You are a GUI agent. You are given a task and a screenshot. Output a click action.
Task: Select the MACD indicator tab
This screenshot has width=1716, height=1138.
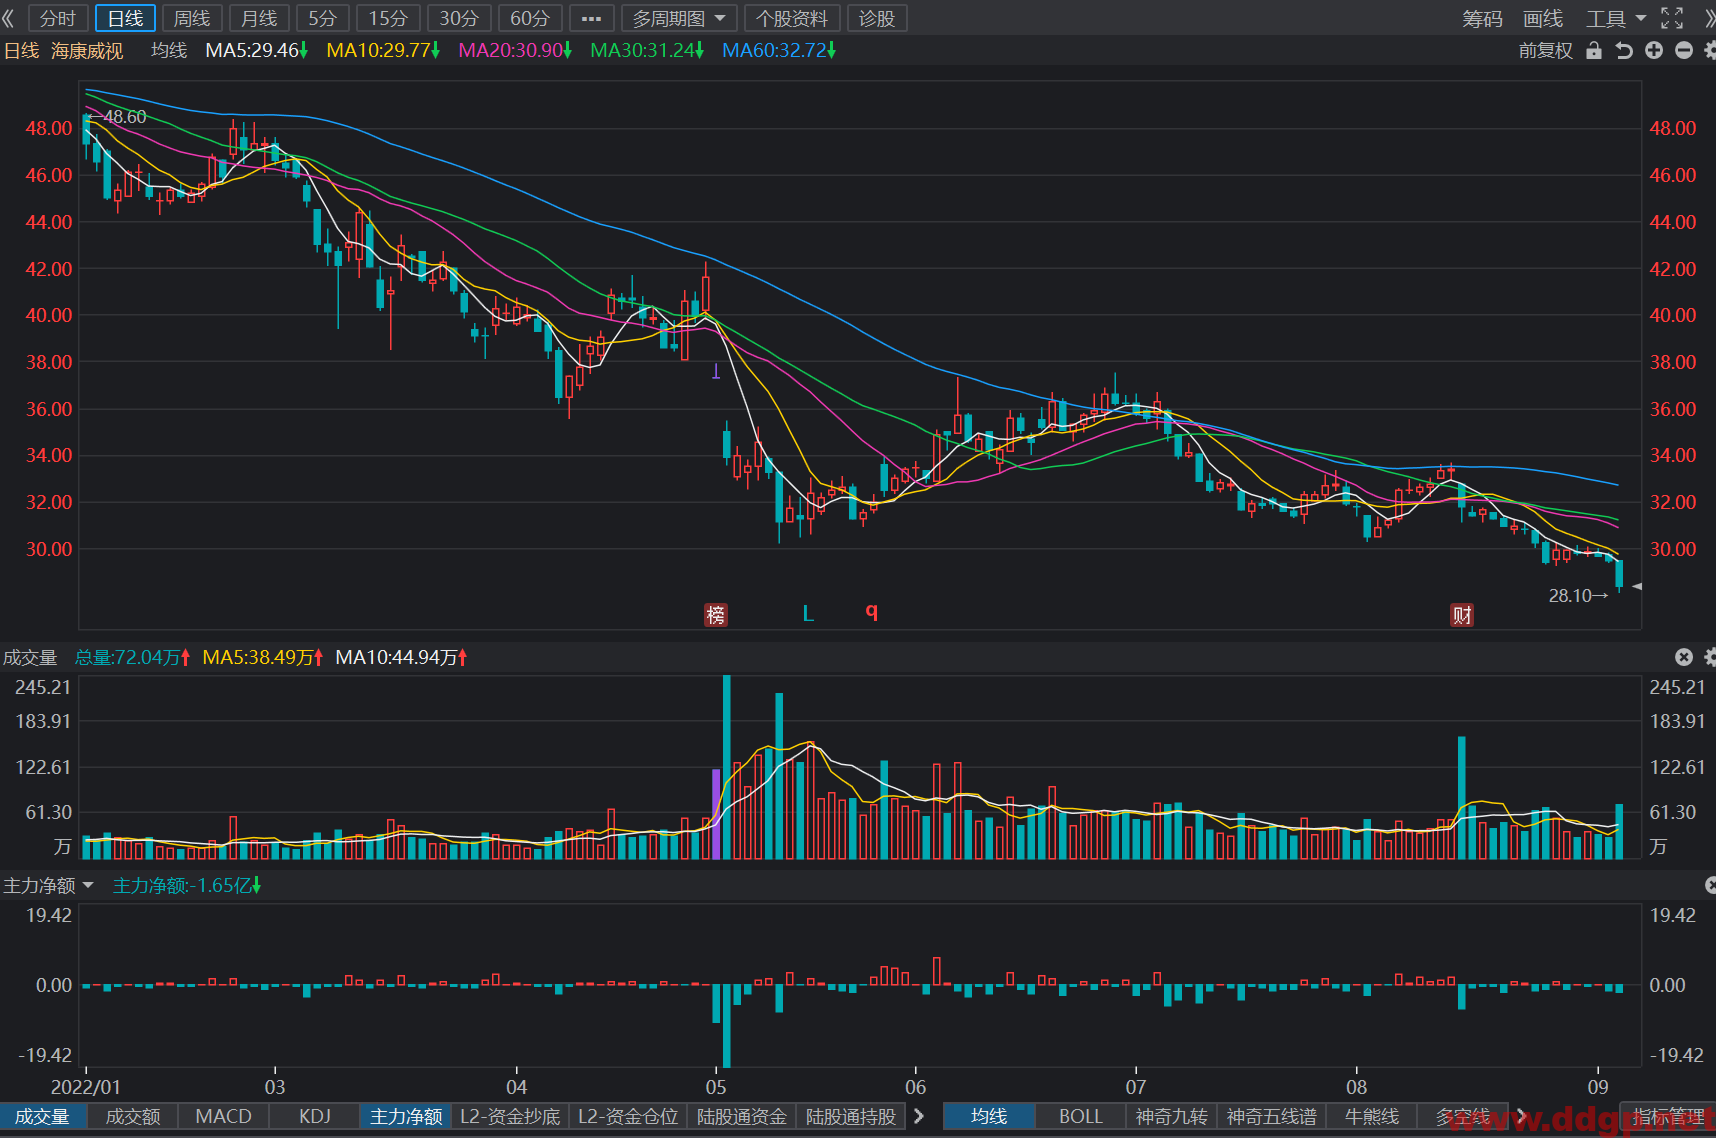pyautogui.click(x=223, y=1116)
